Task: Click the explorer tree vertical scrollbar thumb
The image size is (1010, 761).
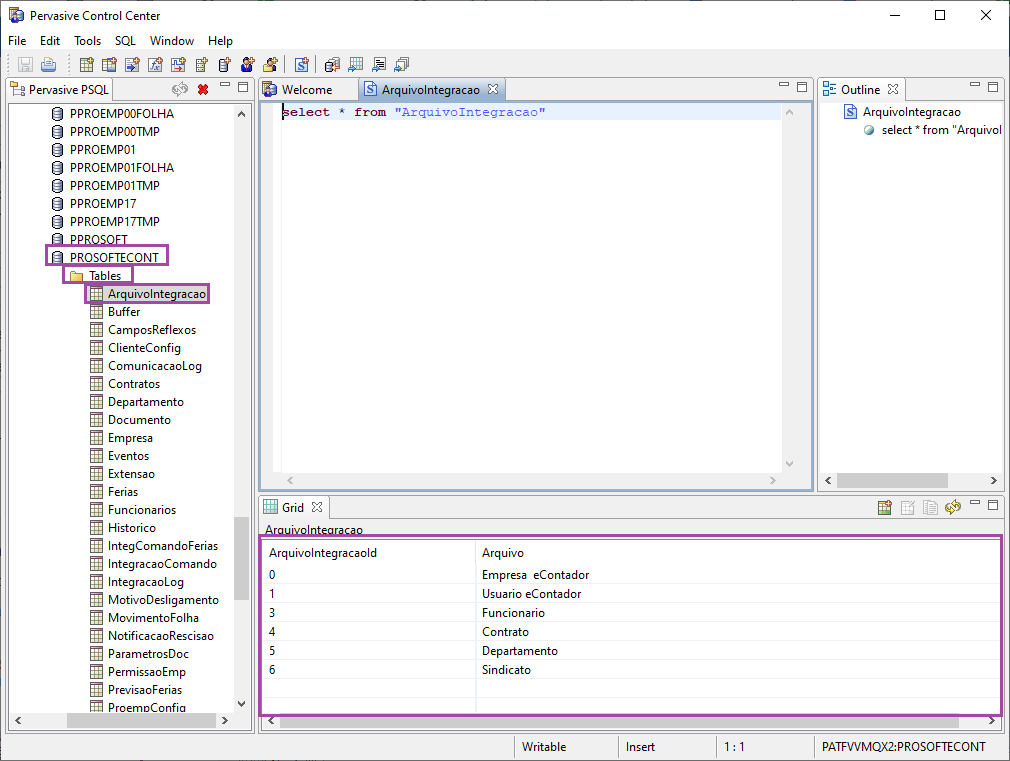Action: (x=241, y=557)
